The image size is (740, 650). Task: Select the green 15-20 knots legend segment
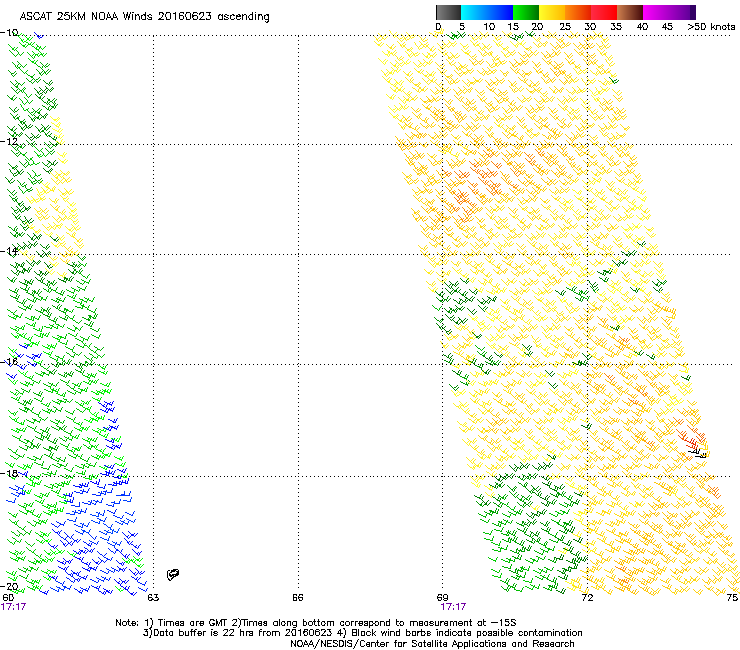pyautogui.click(x=526, y=12)
